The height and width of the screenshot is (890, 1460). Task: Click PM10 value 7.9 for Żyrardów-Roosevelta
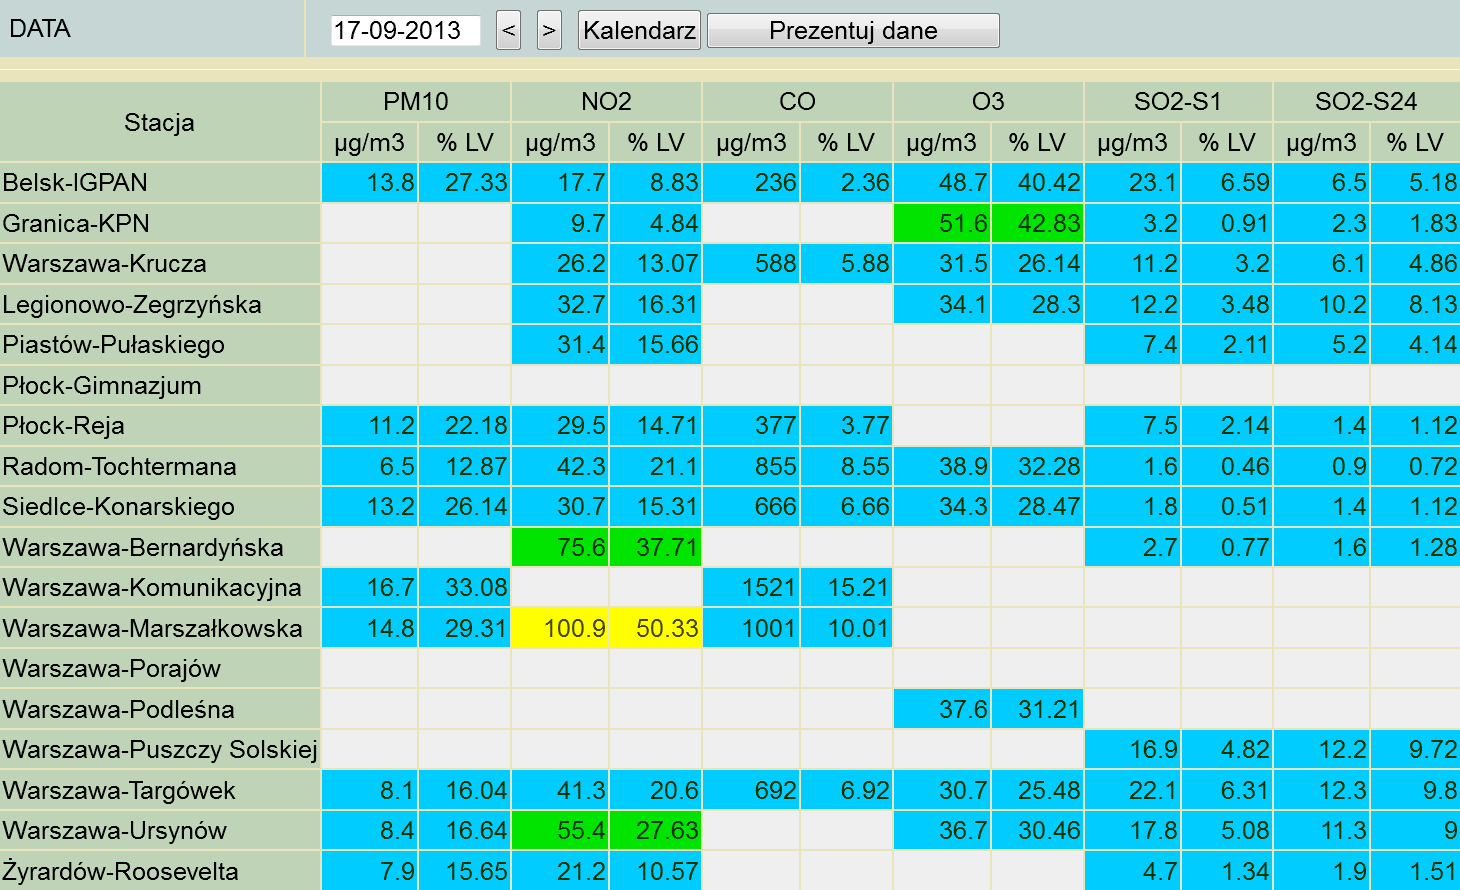[x=369, y=871]
